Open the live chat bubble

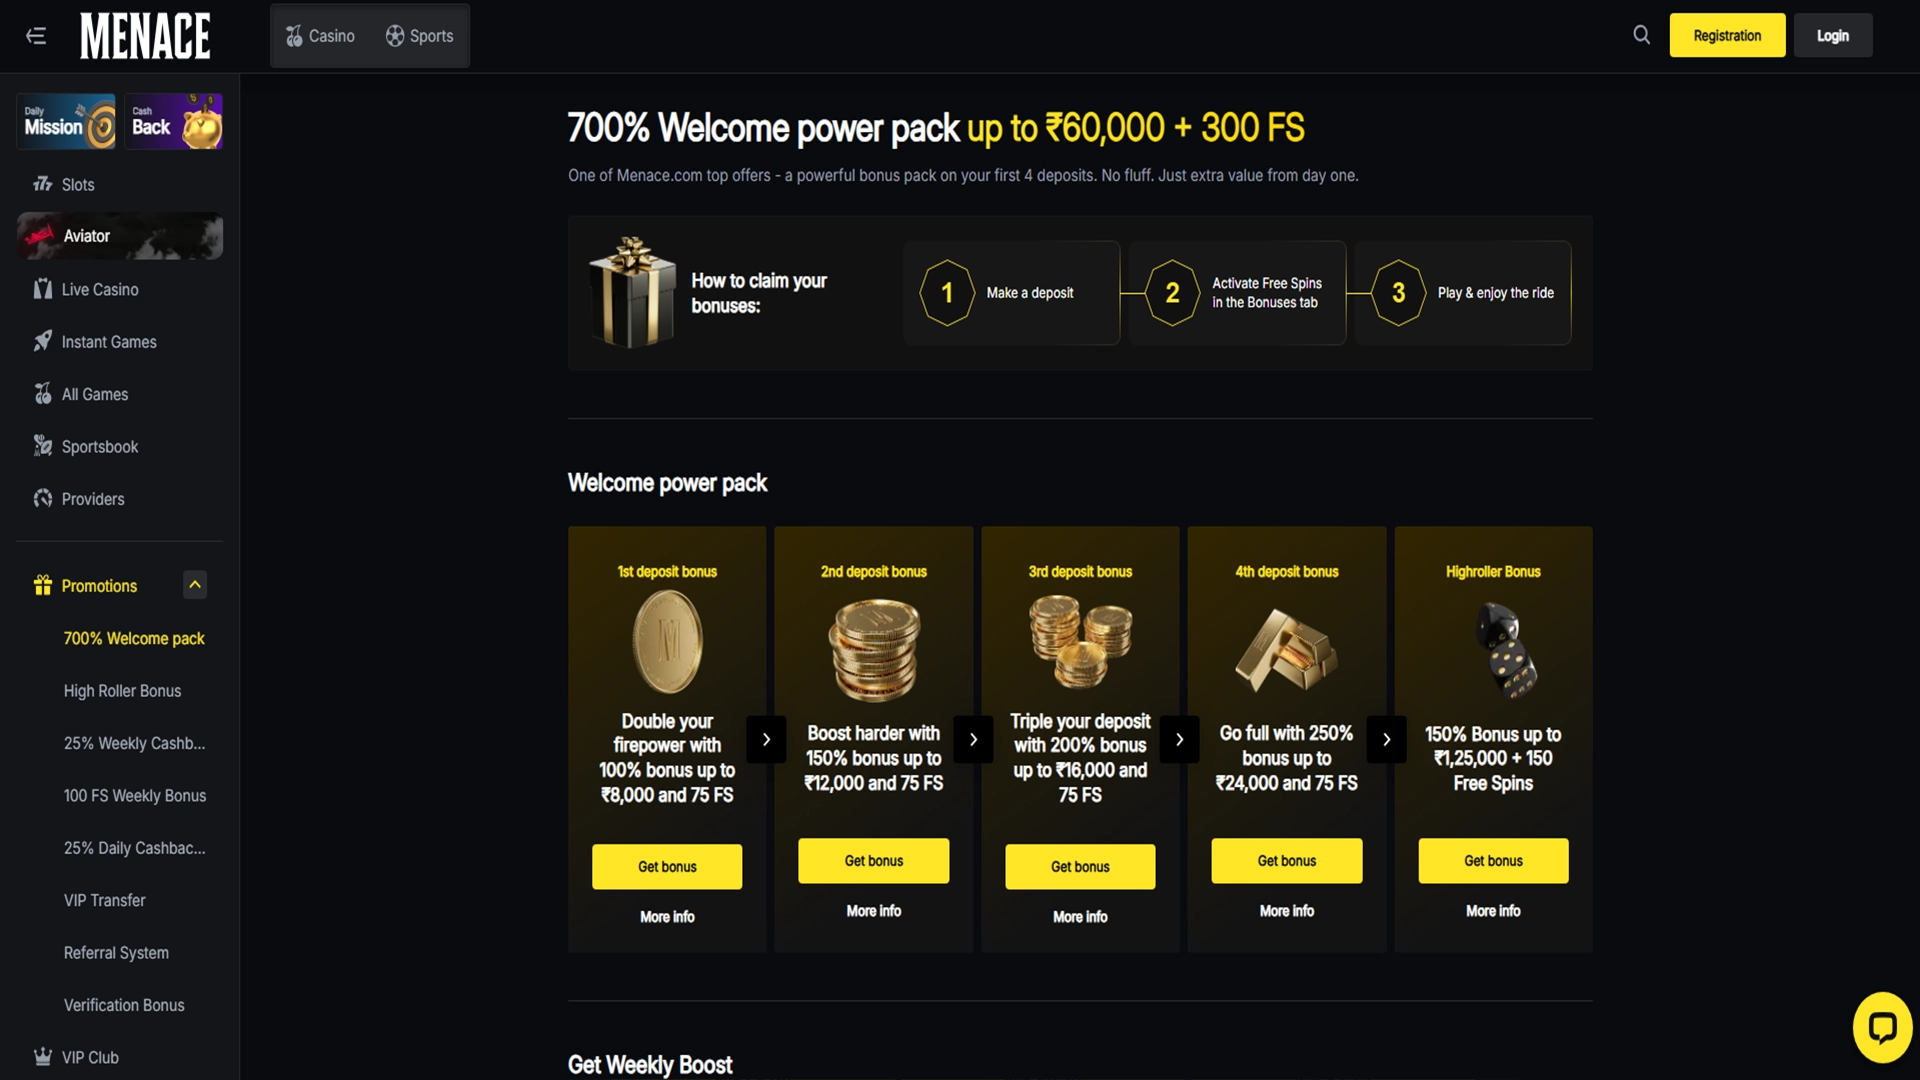tap(1884, 1027)
